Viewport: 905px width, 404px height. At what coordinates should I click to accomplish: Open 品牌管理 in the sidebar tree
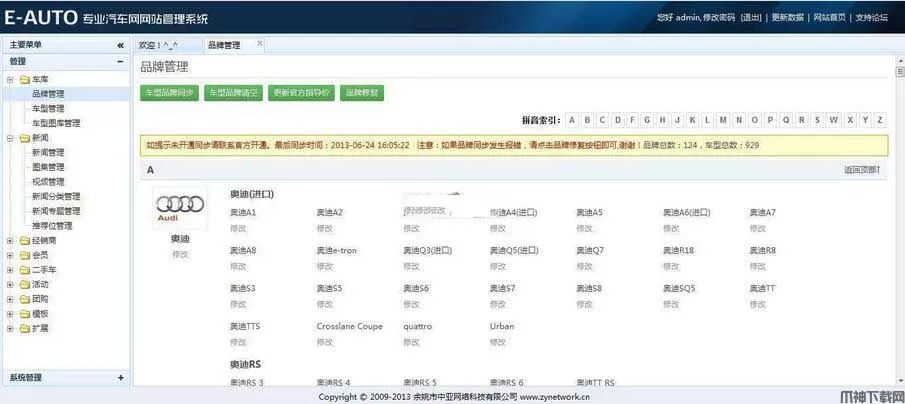pyautogui.click(x=48, y=93)
